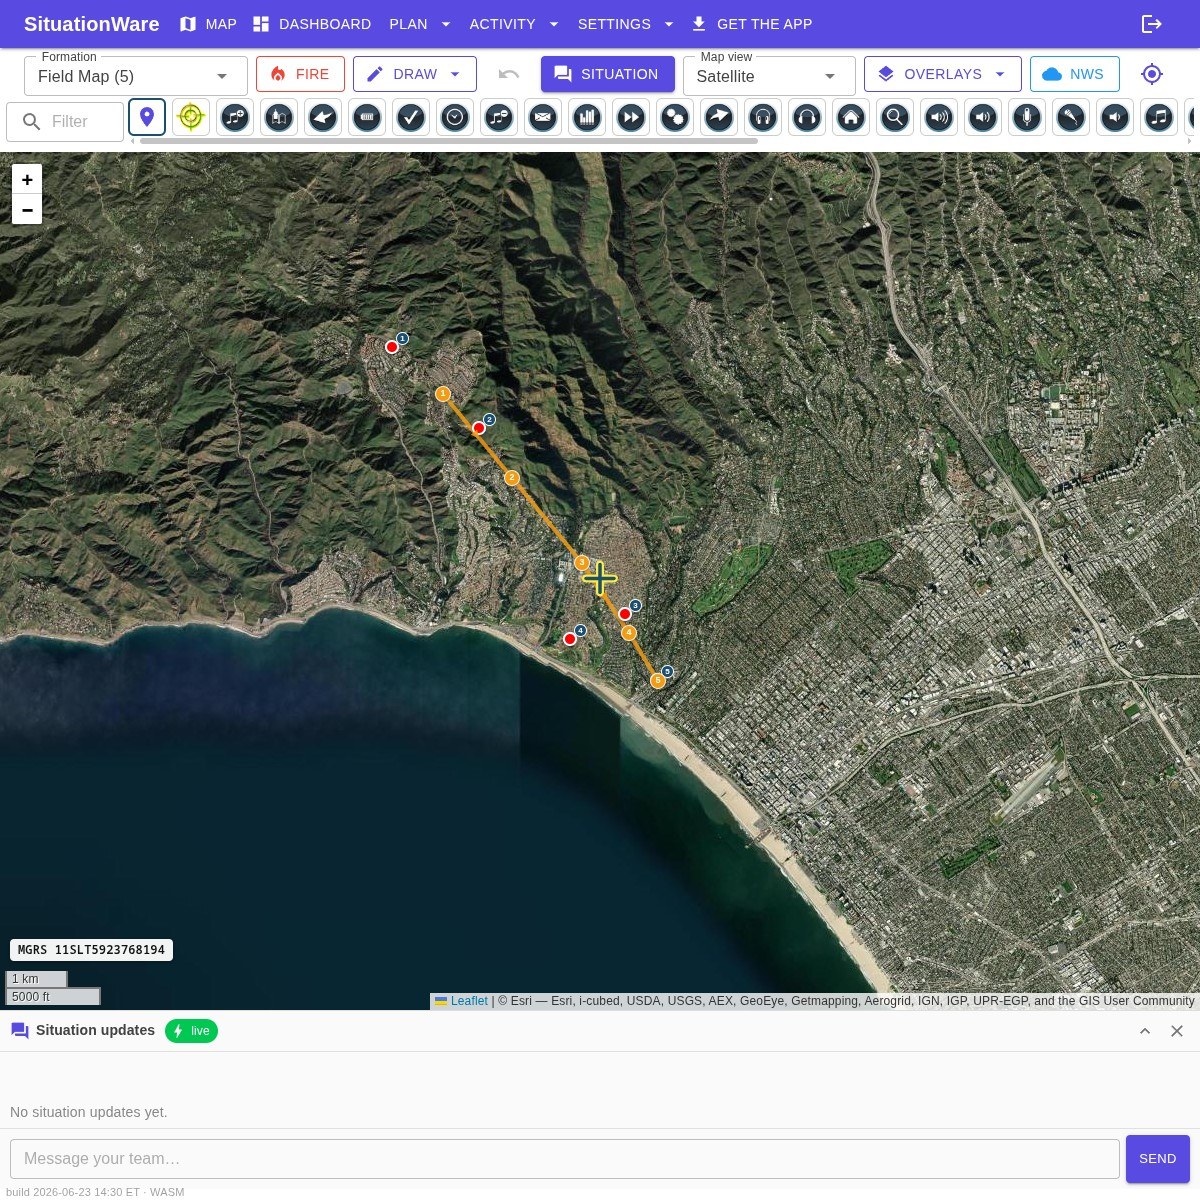The image size is (1200, 1202).
Task: Undo the last drawing action
Action: point(509,74)
